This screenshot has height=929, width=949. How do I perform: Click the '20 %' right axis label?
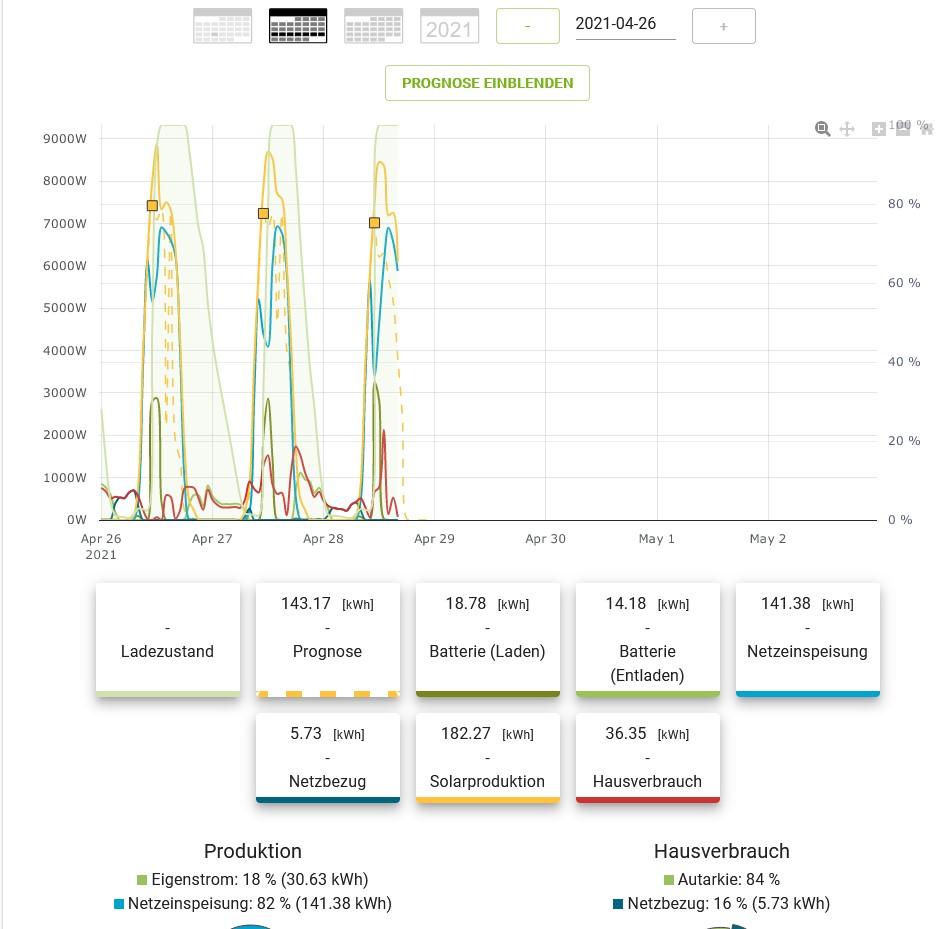[904, 441]
